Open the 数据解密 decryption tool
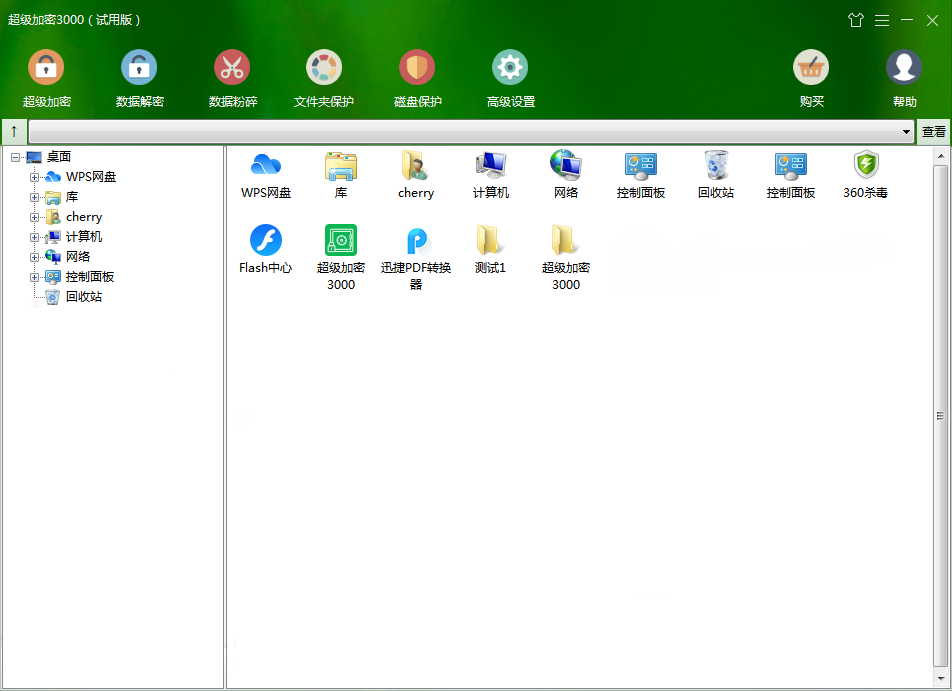Viewport: 952px width, 691px height. click(x=139, y=78)
